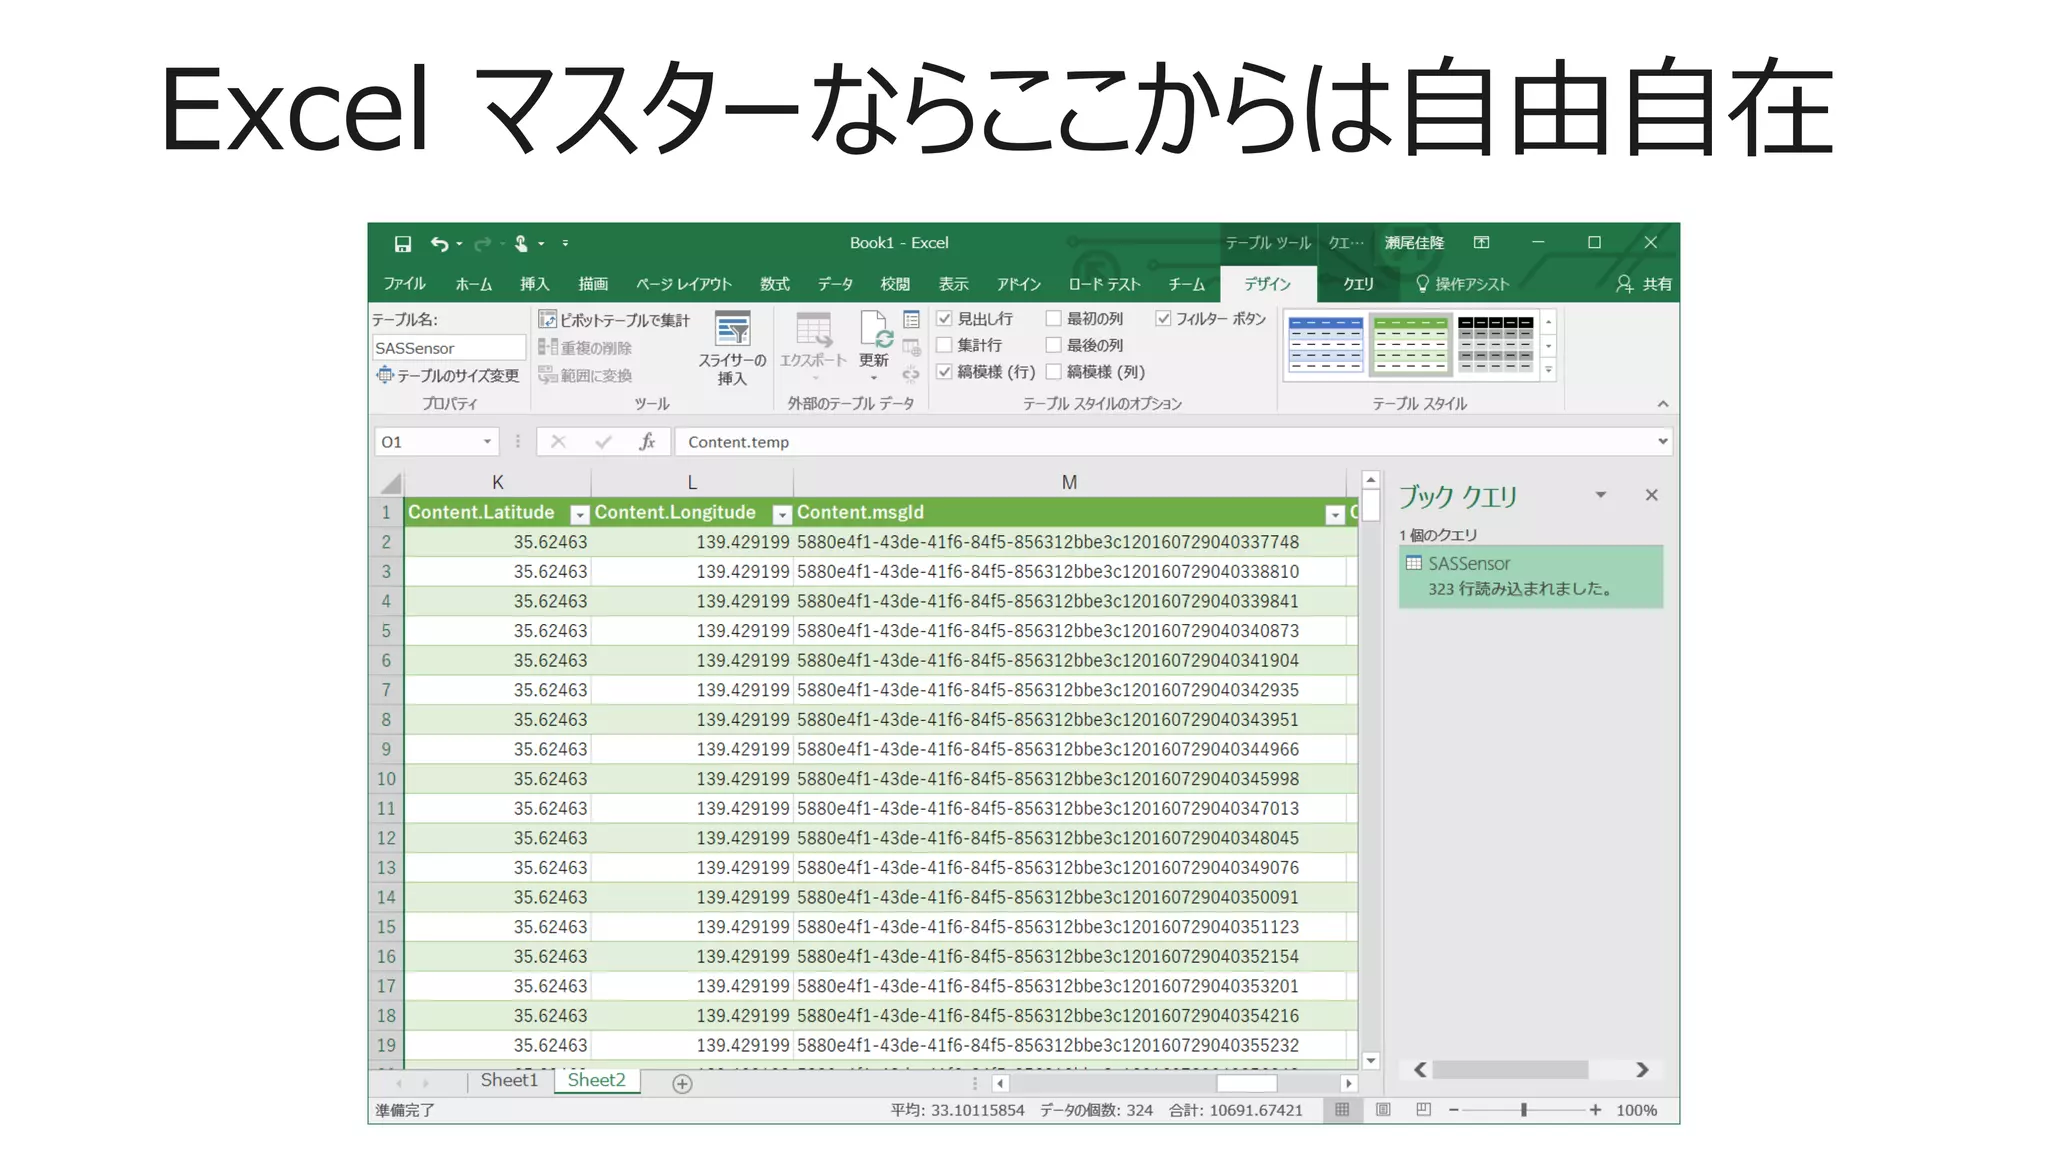Switch to Page Layout view icon
2048x1152 pixels.
pyautogui.click(x=1383, y=1110)
